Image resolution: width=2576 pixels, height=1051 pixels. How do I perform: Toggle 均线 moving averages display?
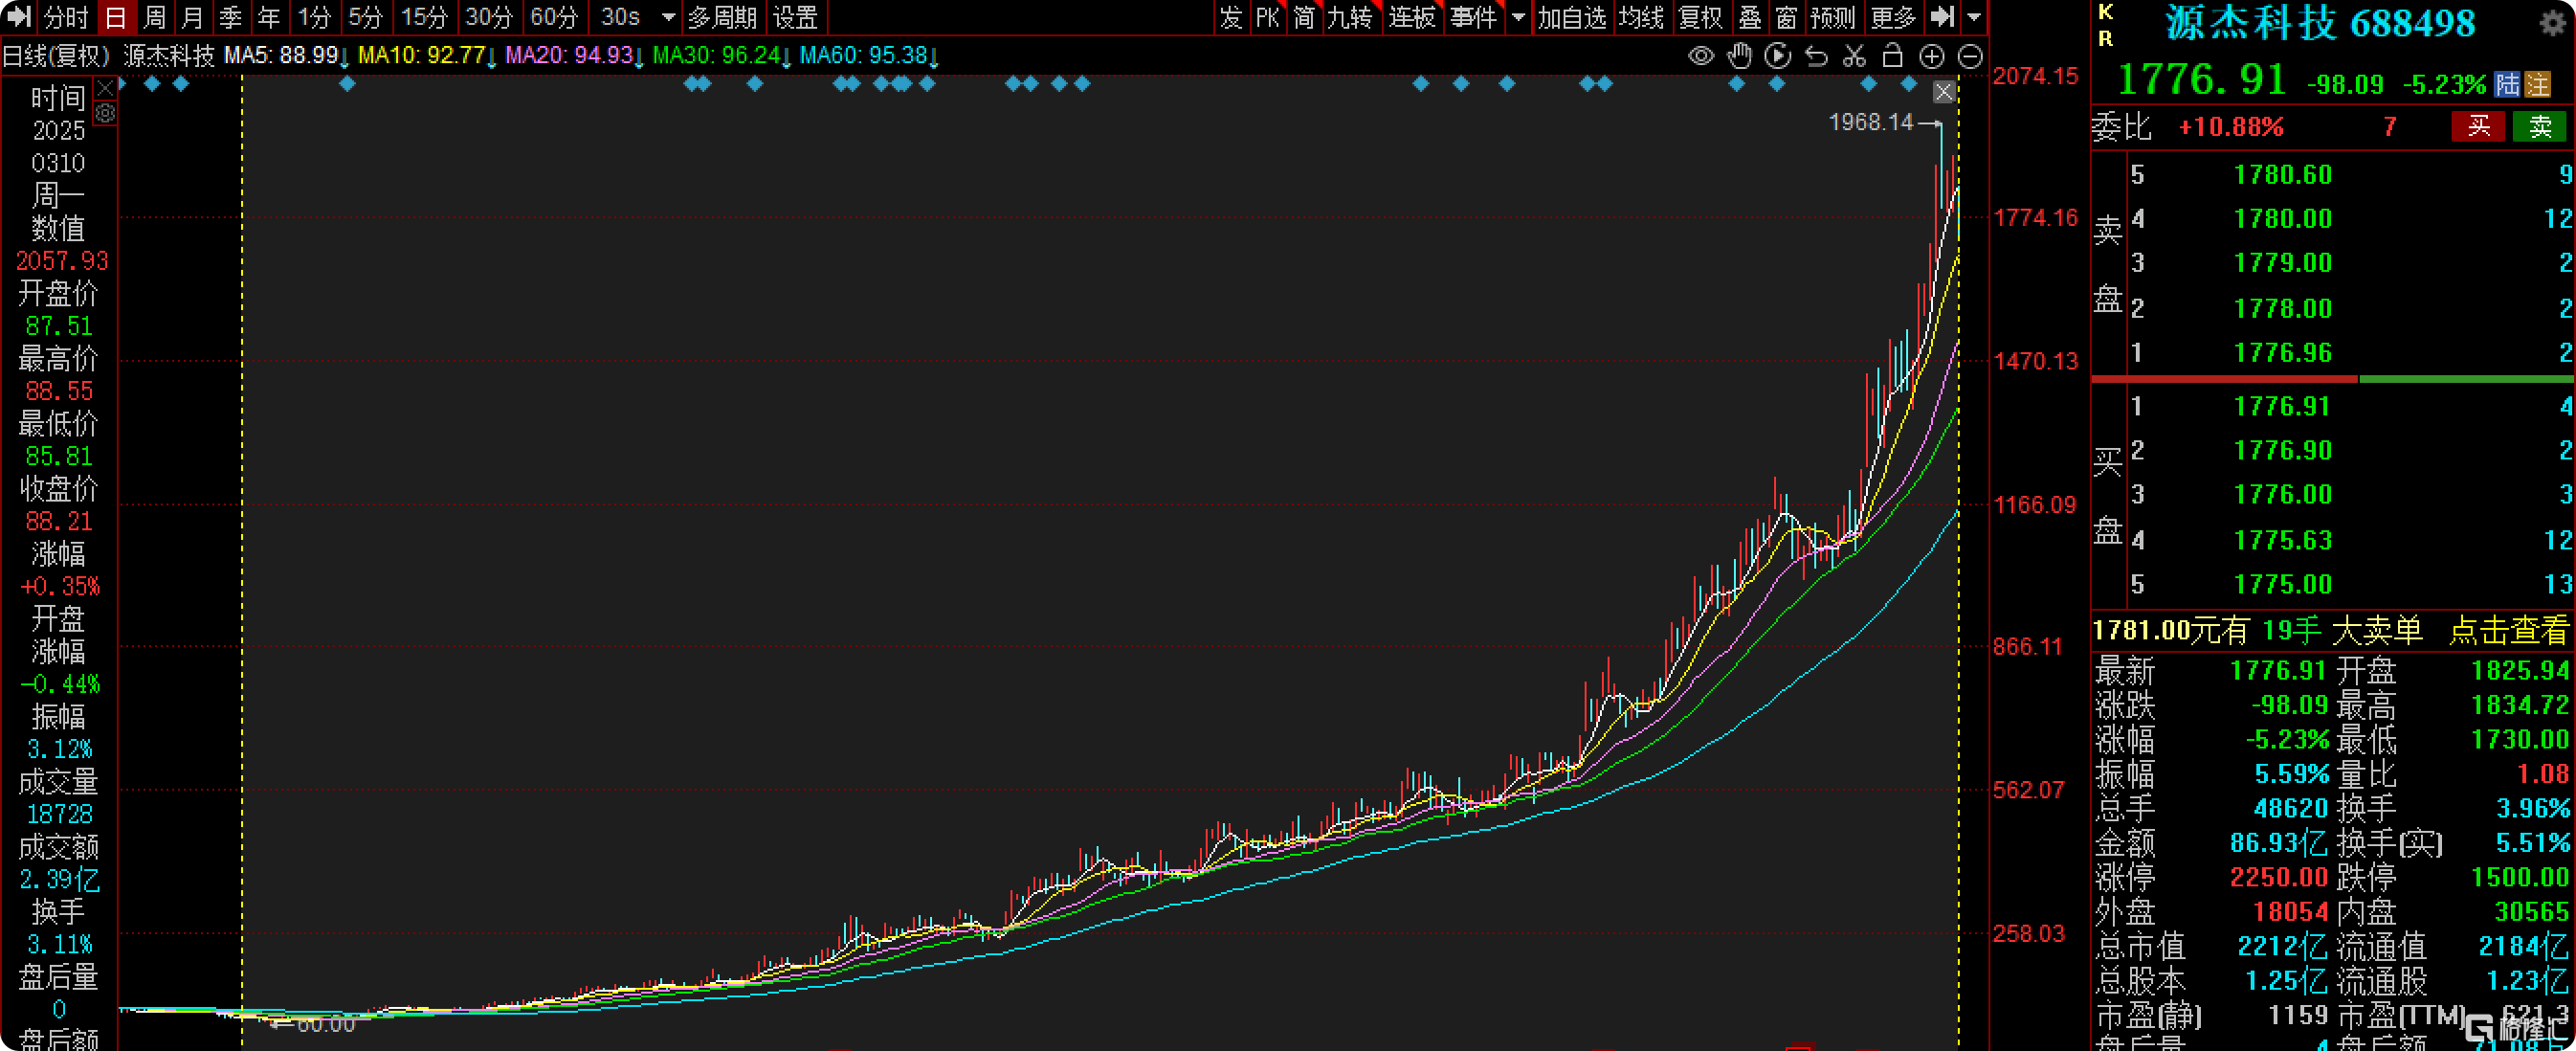point(1642,17)
